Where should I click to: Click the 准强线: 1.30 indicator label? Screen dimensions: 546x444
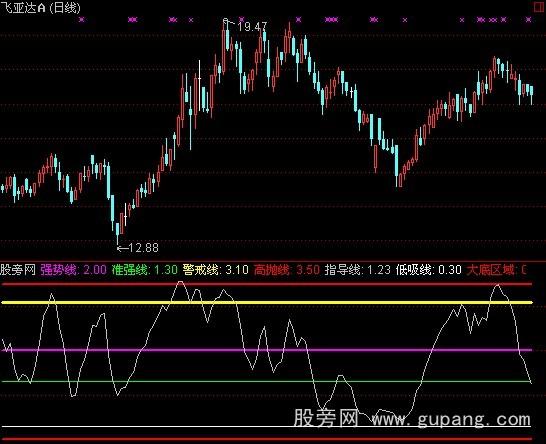[145, 270]
